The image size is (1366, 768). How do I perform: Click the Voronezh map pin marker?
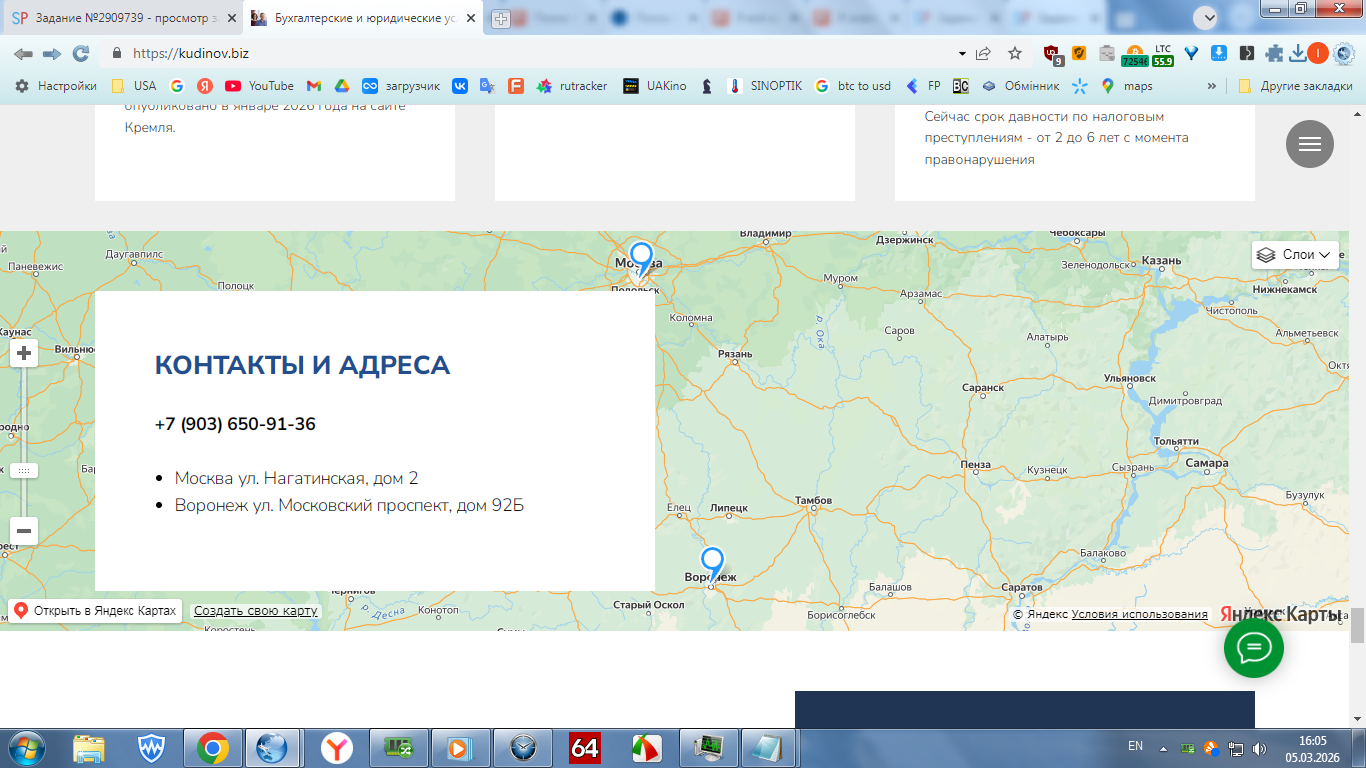(712, 564)
